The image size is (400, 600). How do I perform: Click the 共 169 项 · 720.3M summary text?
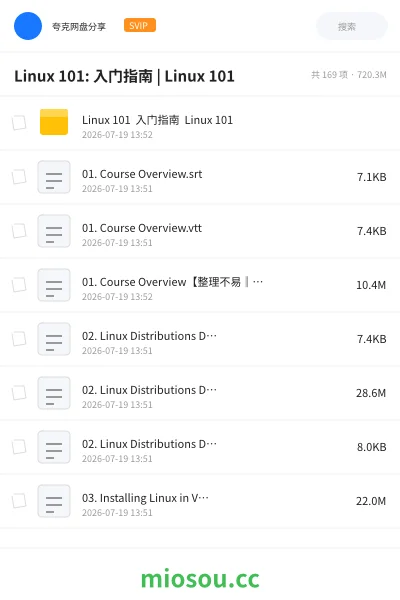tap(349, 75)
